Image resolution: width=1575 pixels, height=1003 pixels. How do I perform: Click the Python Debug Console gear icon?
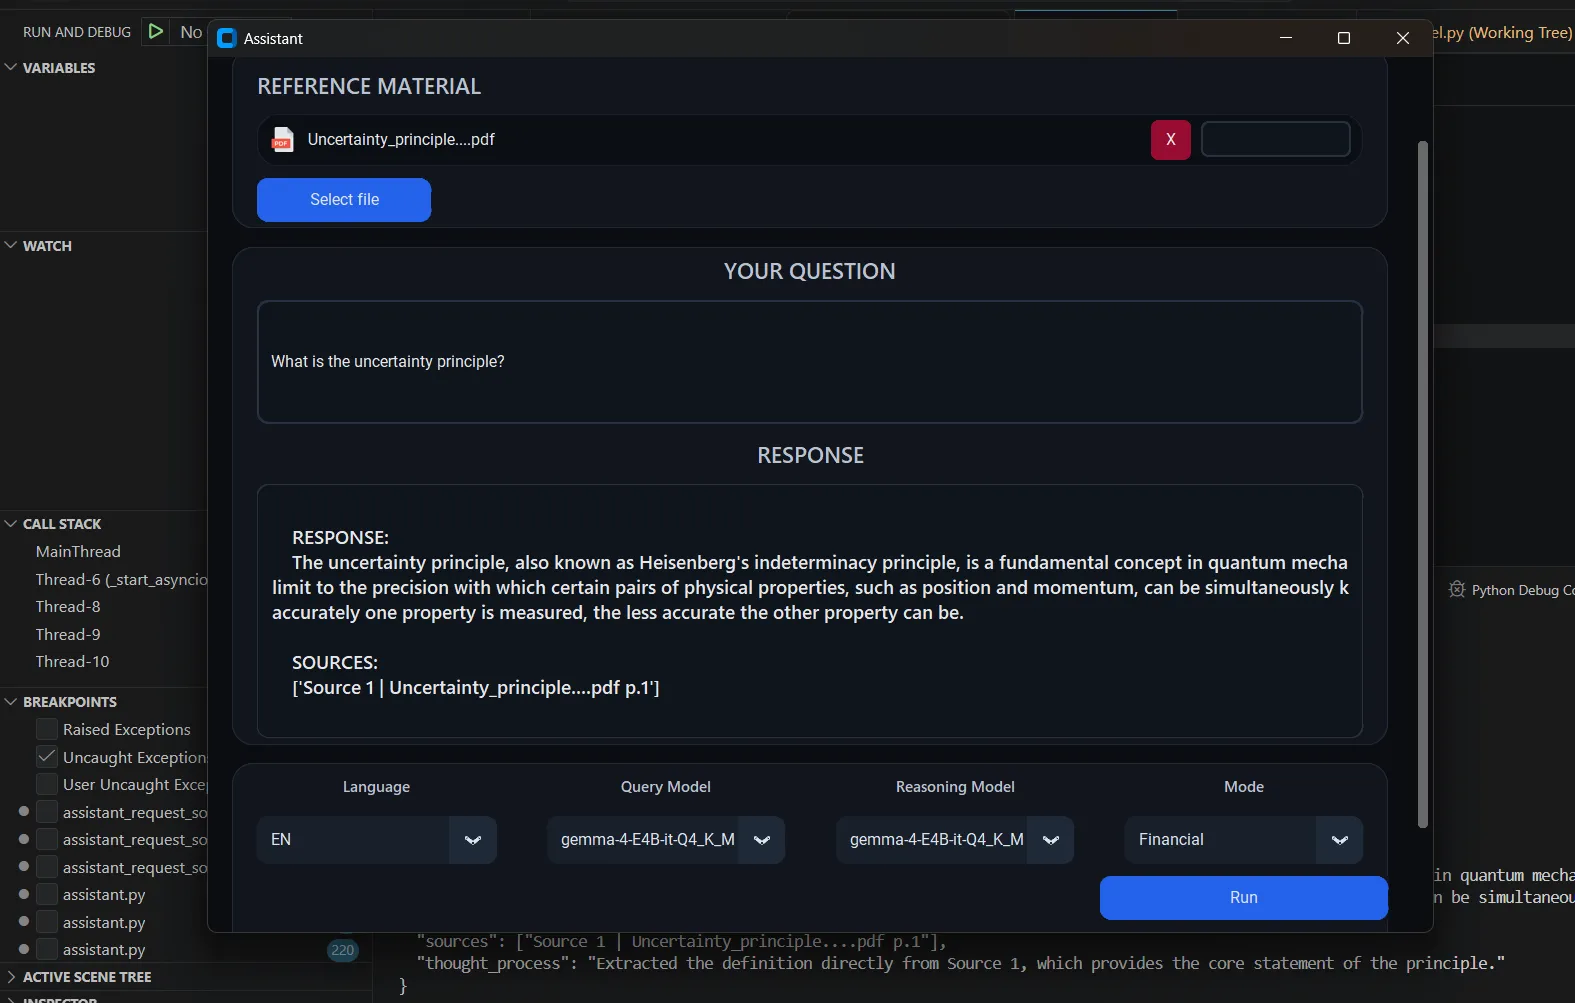point(1457,589)
